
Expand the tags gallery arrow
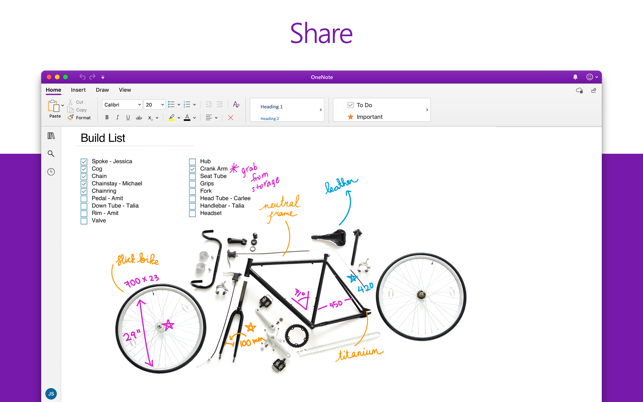pos(427,110)
